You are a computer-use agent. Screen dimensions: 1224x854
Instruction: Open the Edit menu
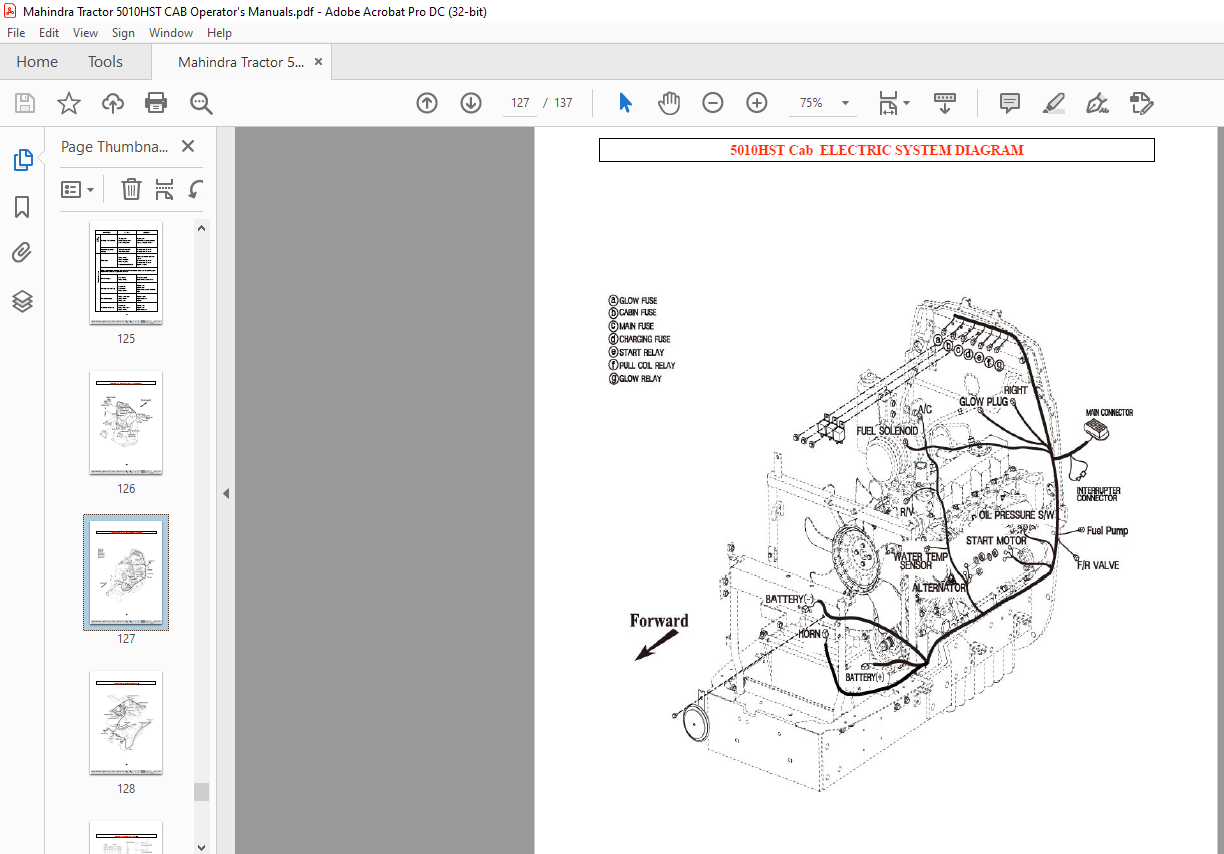tap(49, 33)
